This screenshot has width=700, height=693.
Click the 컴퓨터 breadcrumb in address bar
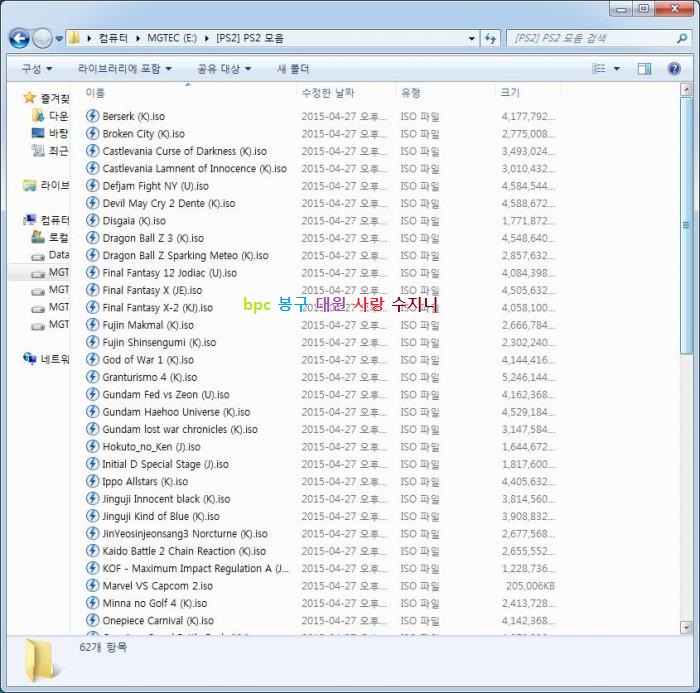(x=113, y=38)
